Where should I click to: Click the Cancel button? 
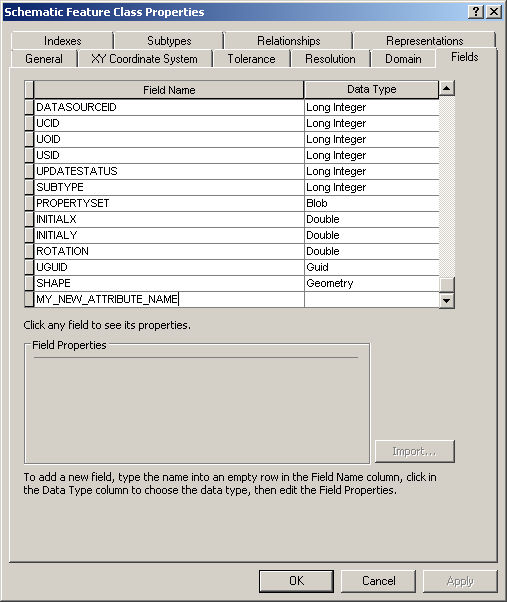378,581
